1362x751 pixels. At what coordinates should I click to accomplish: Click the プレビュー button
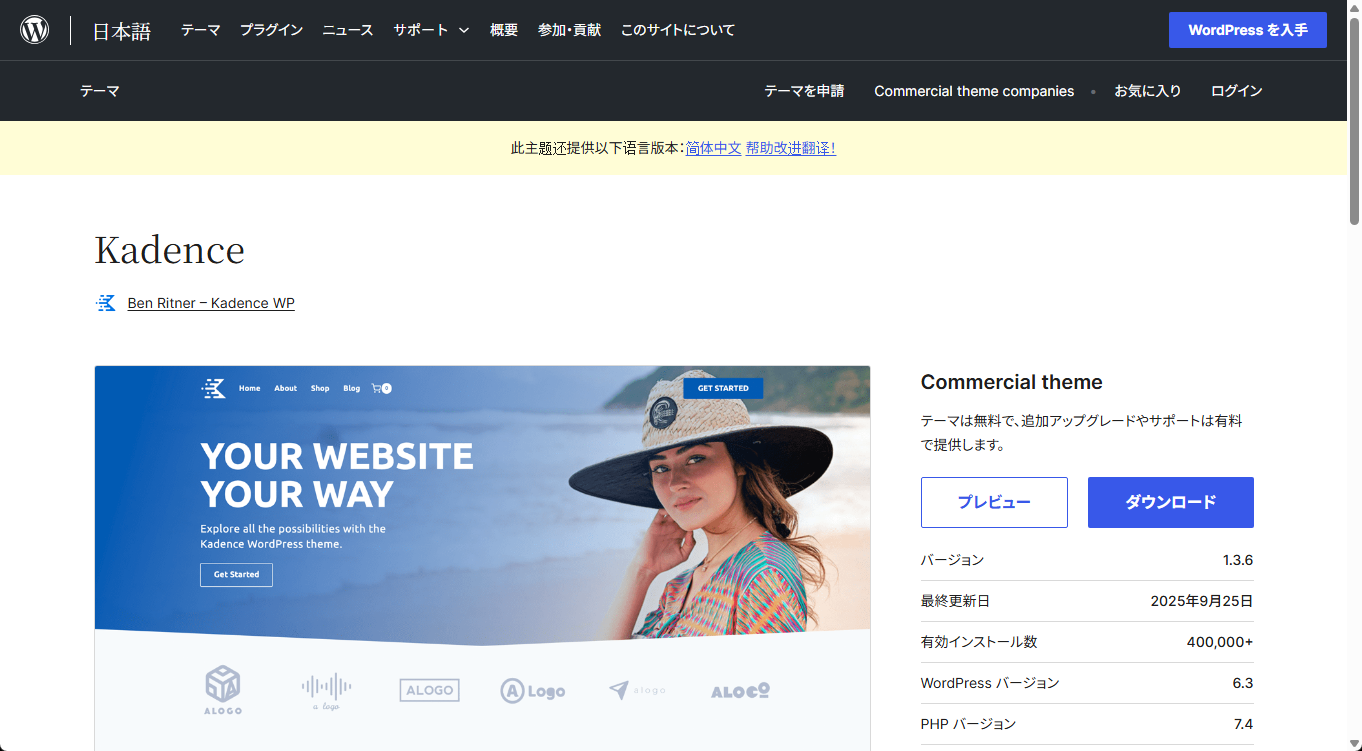[993, 502]
